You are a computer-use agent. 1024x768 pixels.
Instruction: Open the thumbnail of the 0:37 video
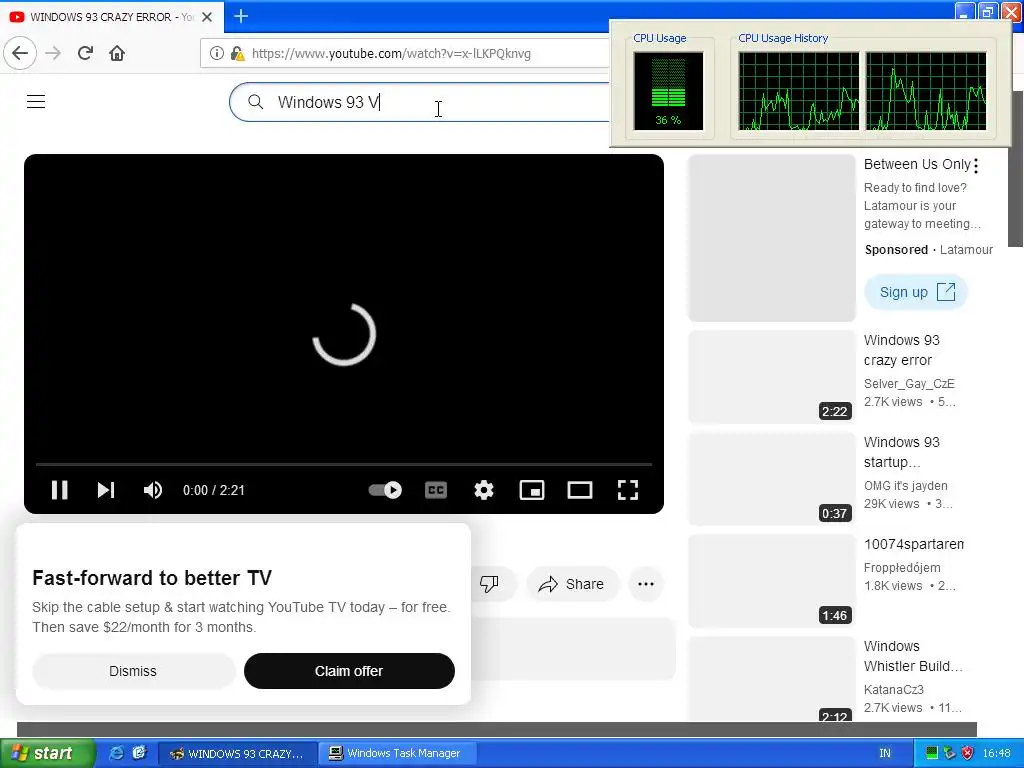772,479
